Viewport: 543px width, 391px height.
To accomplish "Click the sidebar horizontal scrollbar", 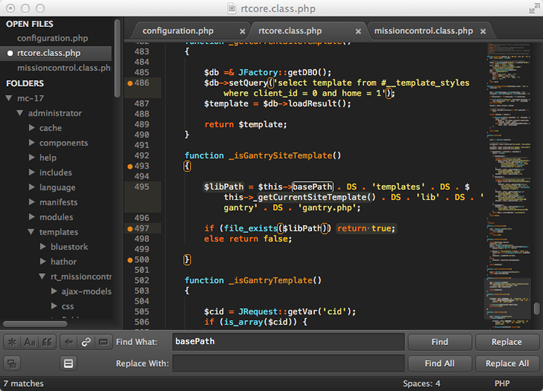I will (x=35, y=324).
